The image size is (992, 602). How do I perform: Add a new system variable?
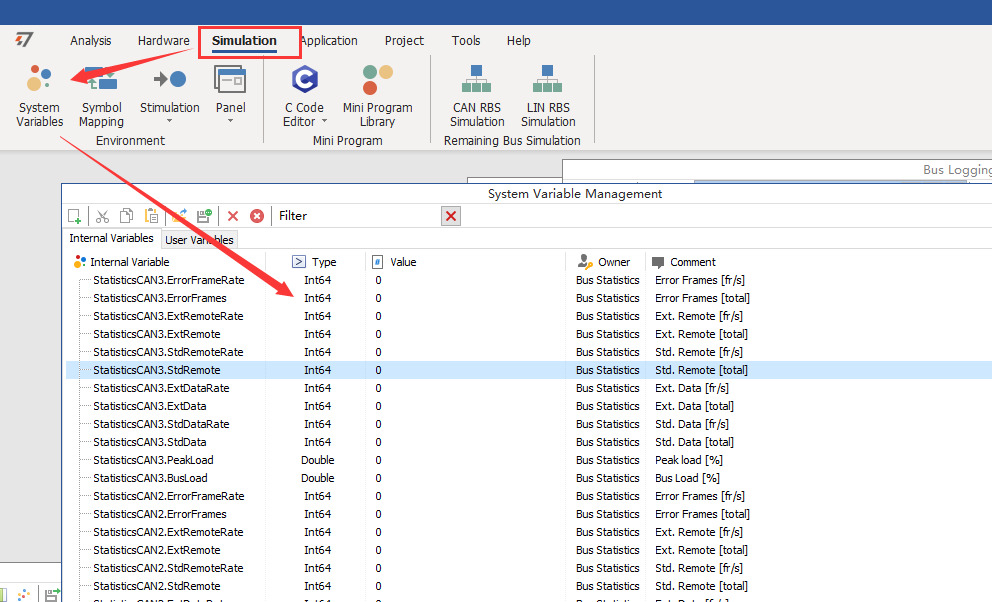74,215
